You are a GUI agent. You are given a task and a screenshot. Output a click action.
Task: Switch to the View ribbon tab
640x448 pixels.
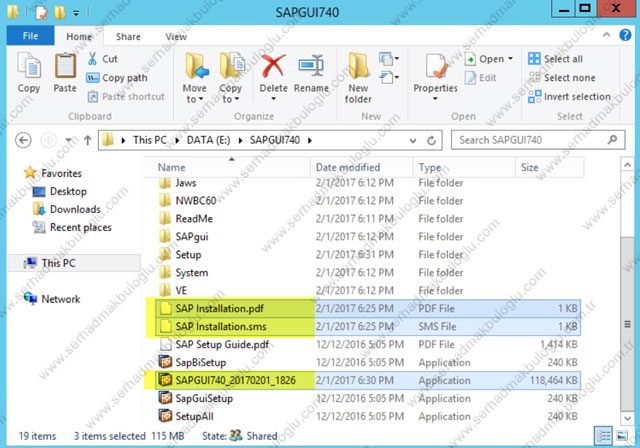[176, 37]
